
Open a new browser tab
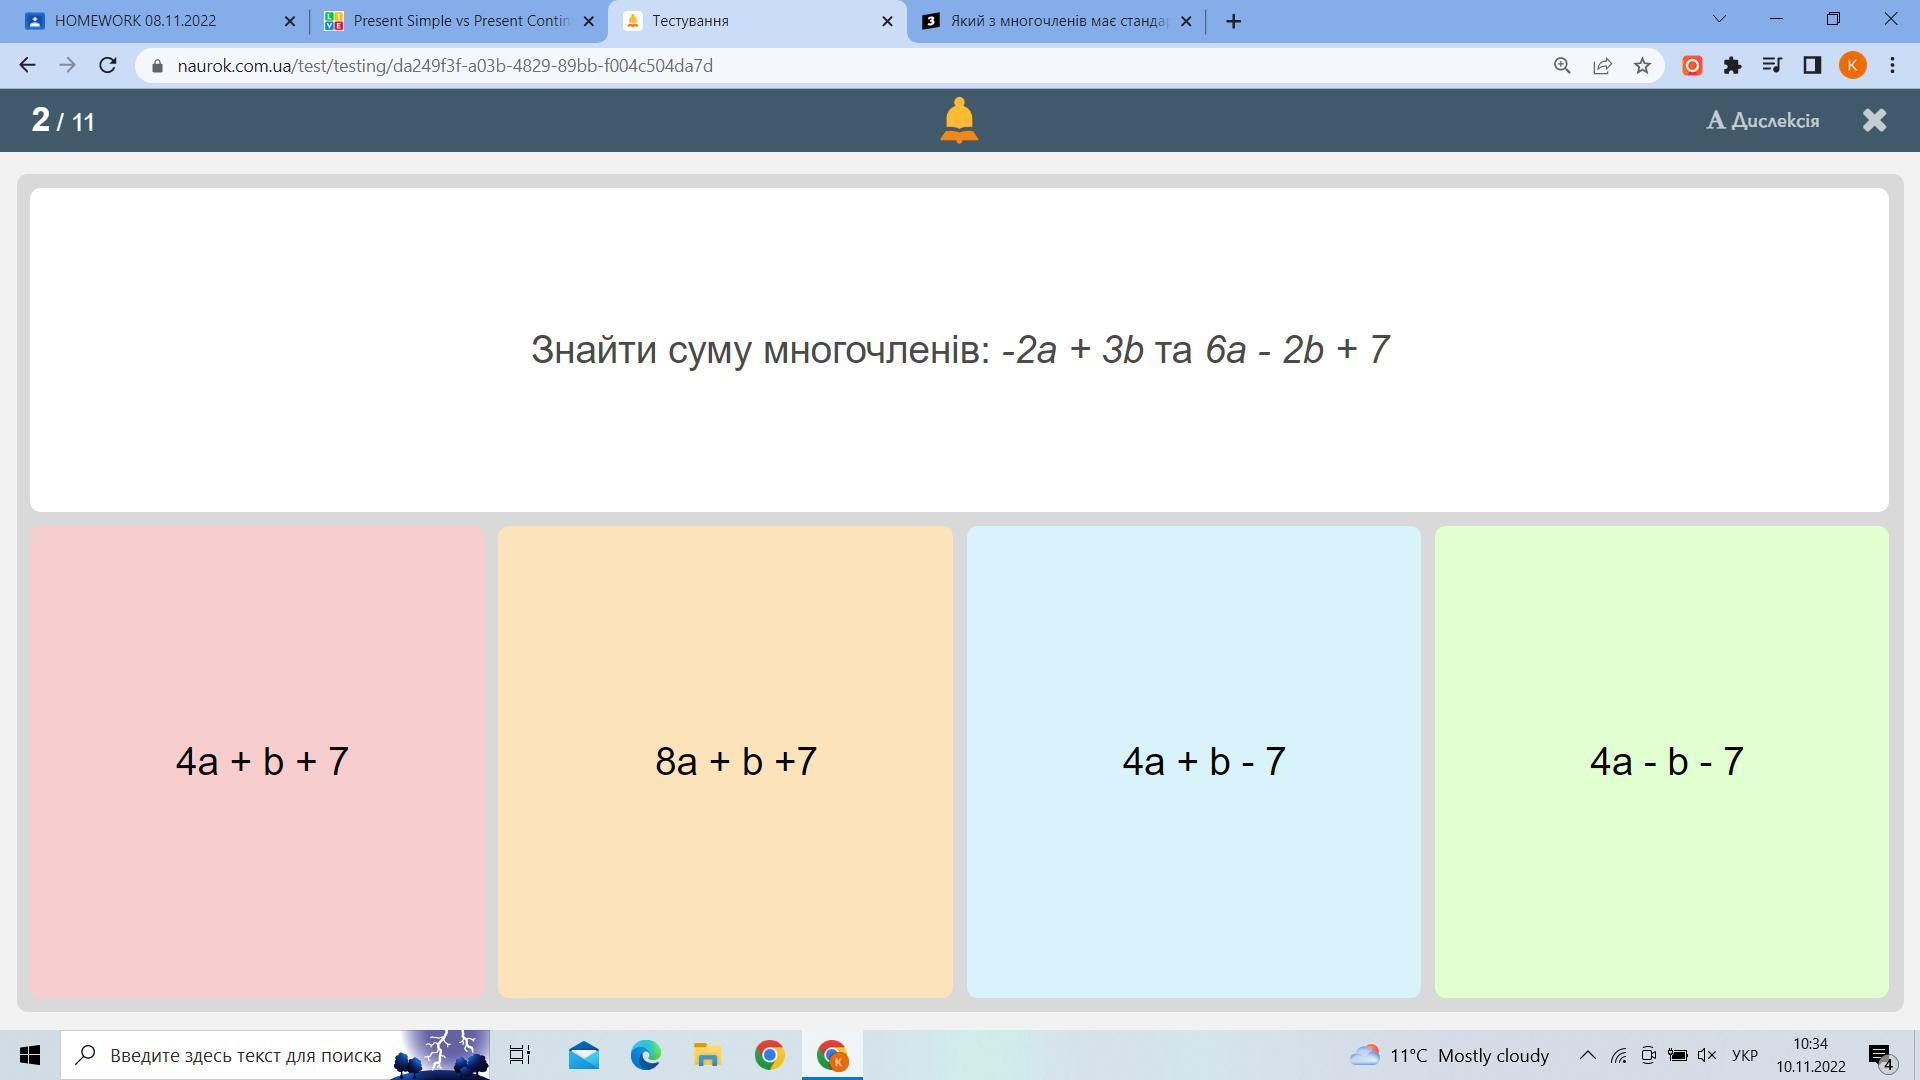tap(1233, 21)
